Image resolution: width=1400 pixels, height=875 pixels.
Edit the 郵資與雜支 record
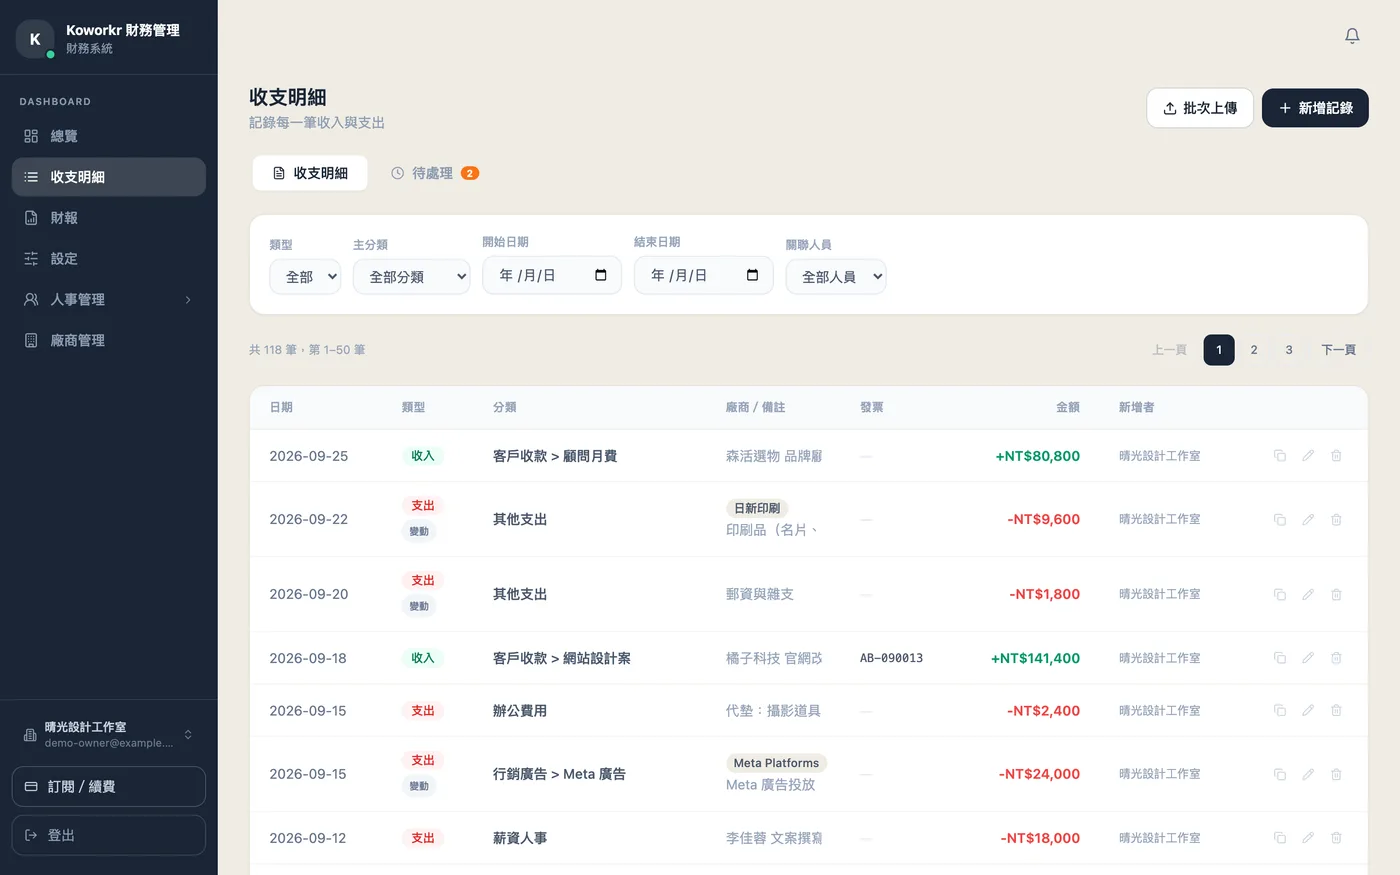click(x=1308, y=594)
